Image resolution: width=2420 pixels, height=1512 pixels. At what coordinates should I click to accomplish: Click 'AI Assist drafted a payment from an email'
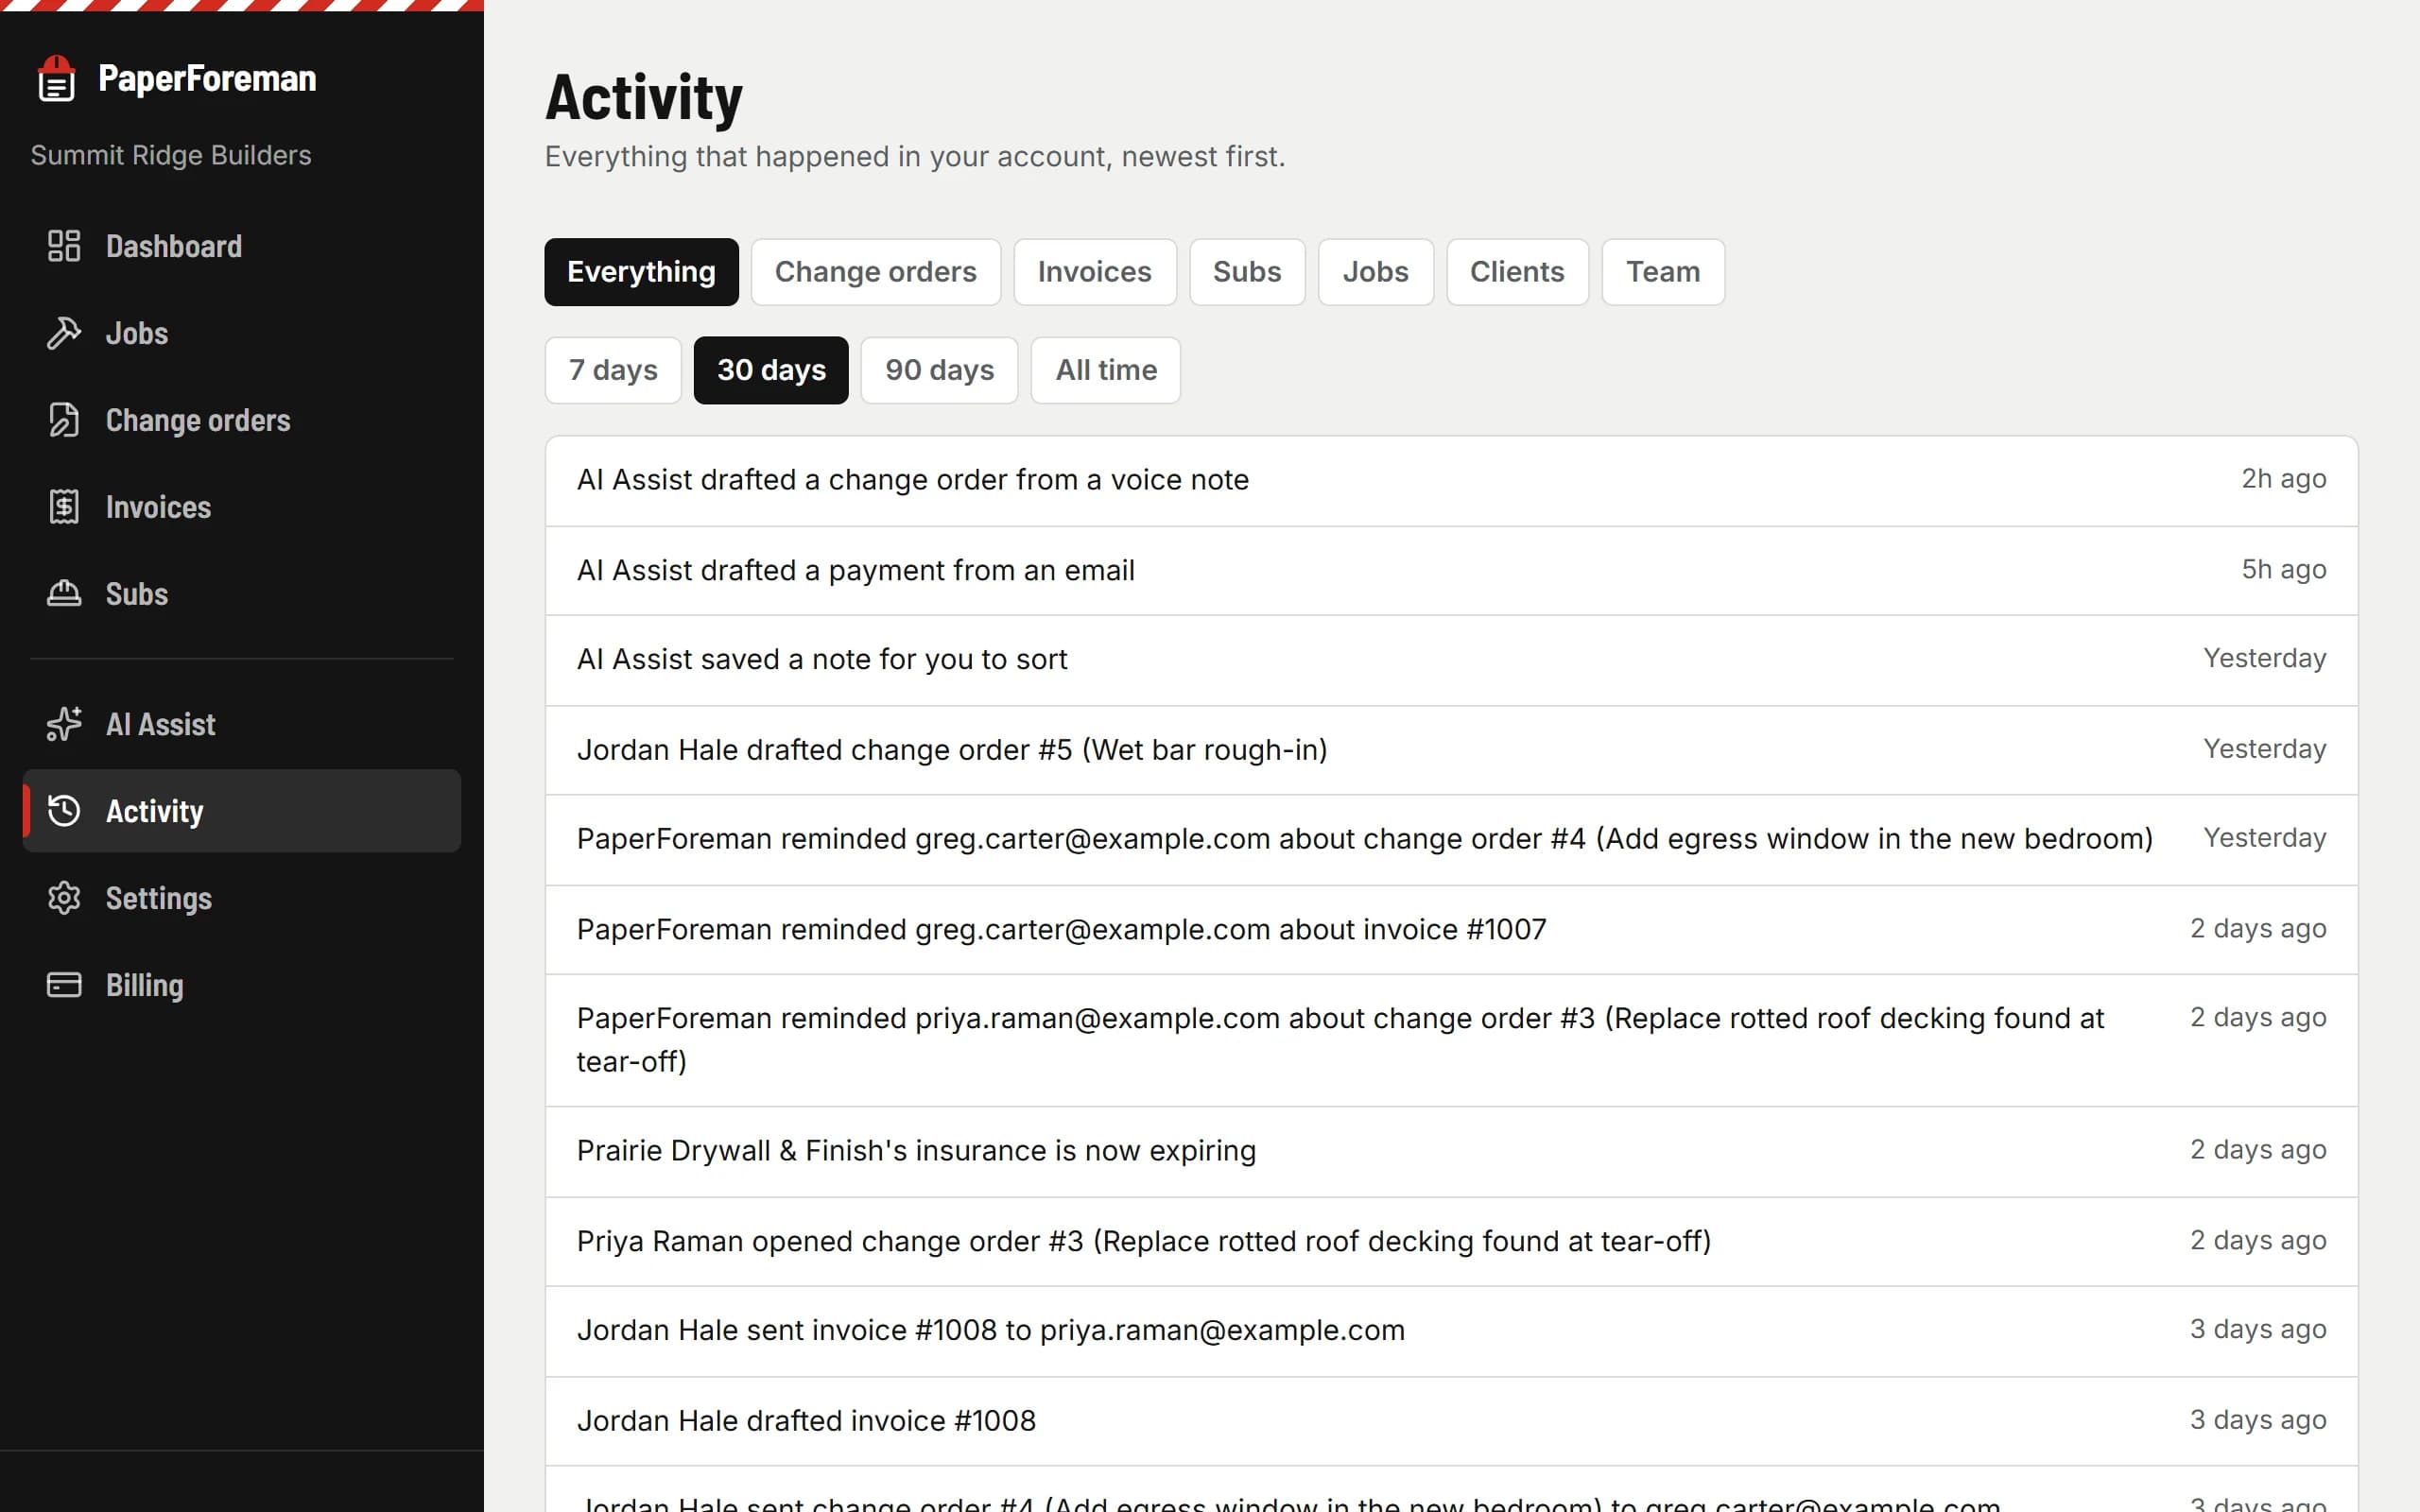pyautogui.click(x=1452, y=570)
